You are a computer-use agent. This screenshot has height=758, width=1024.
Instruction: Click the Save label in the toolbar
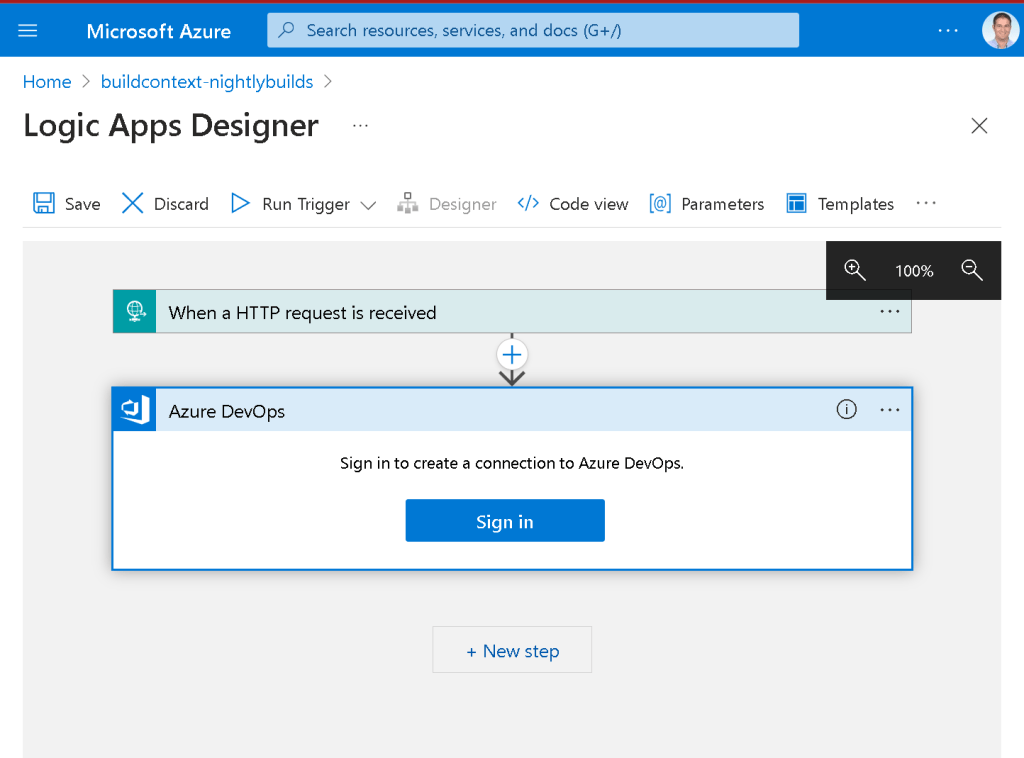pos(82,204)
